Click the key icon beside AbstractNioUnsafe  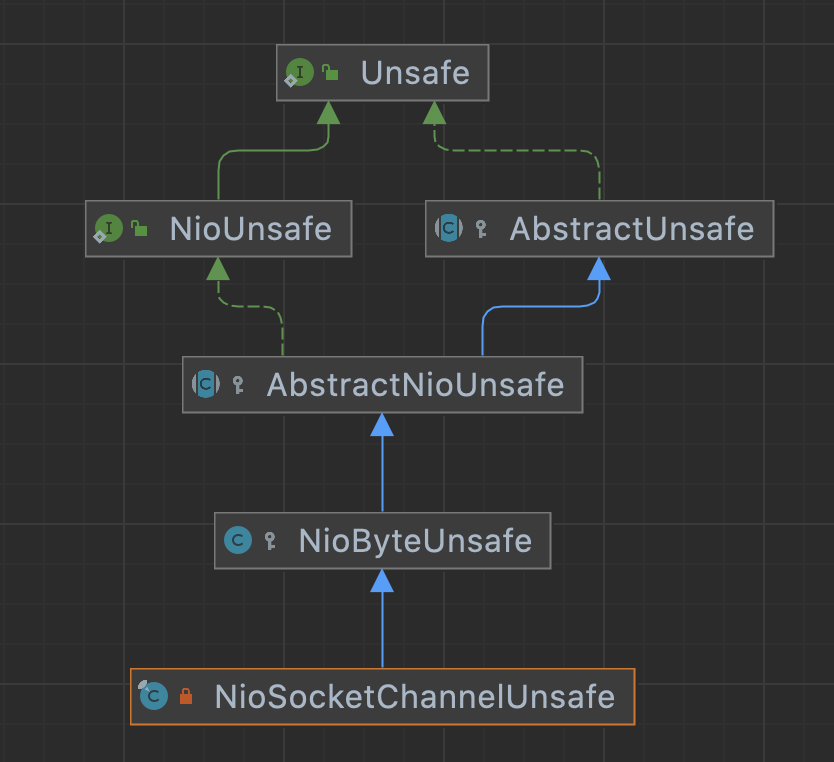[238, 385]
